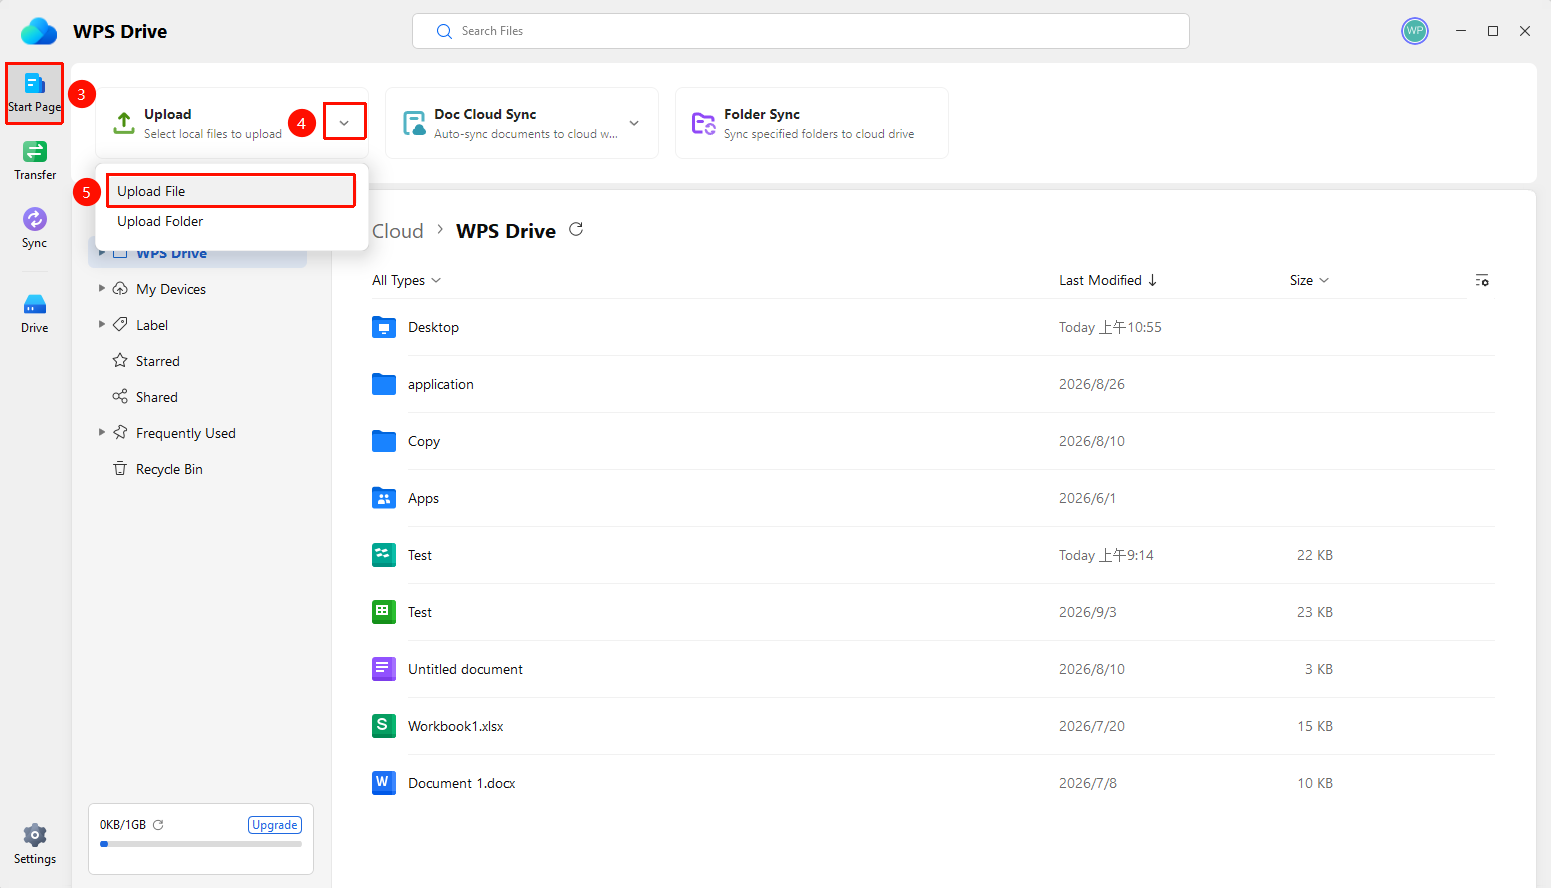1551x888 pixels.
Task: Choose Upload File from menu
Action: click(x=231, y=191)
